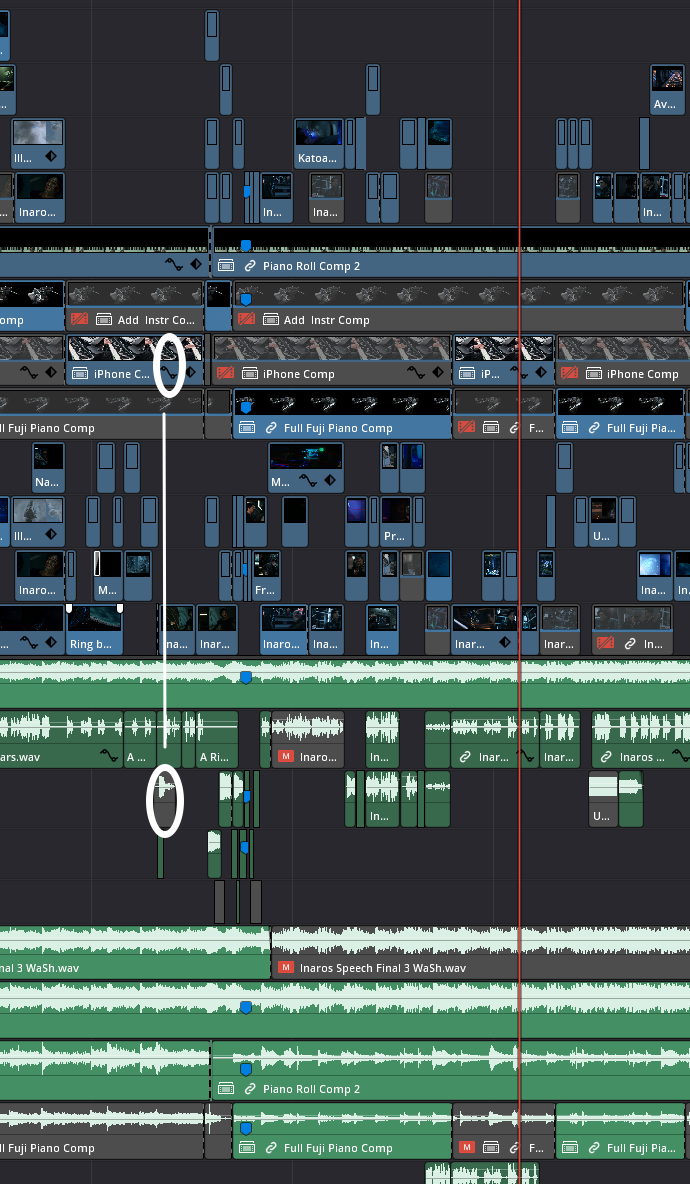The width and height of the screenshot is (690, 1184).
Task: Select the Ring b... video clip
Action: coord(93,632)
